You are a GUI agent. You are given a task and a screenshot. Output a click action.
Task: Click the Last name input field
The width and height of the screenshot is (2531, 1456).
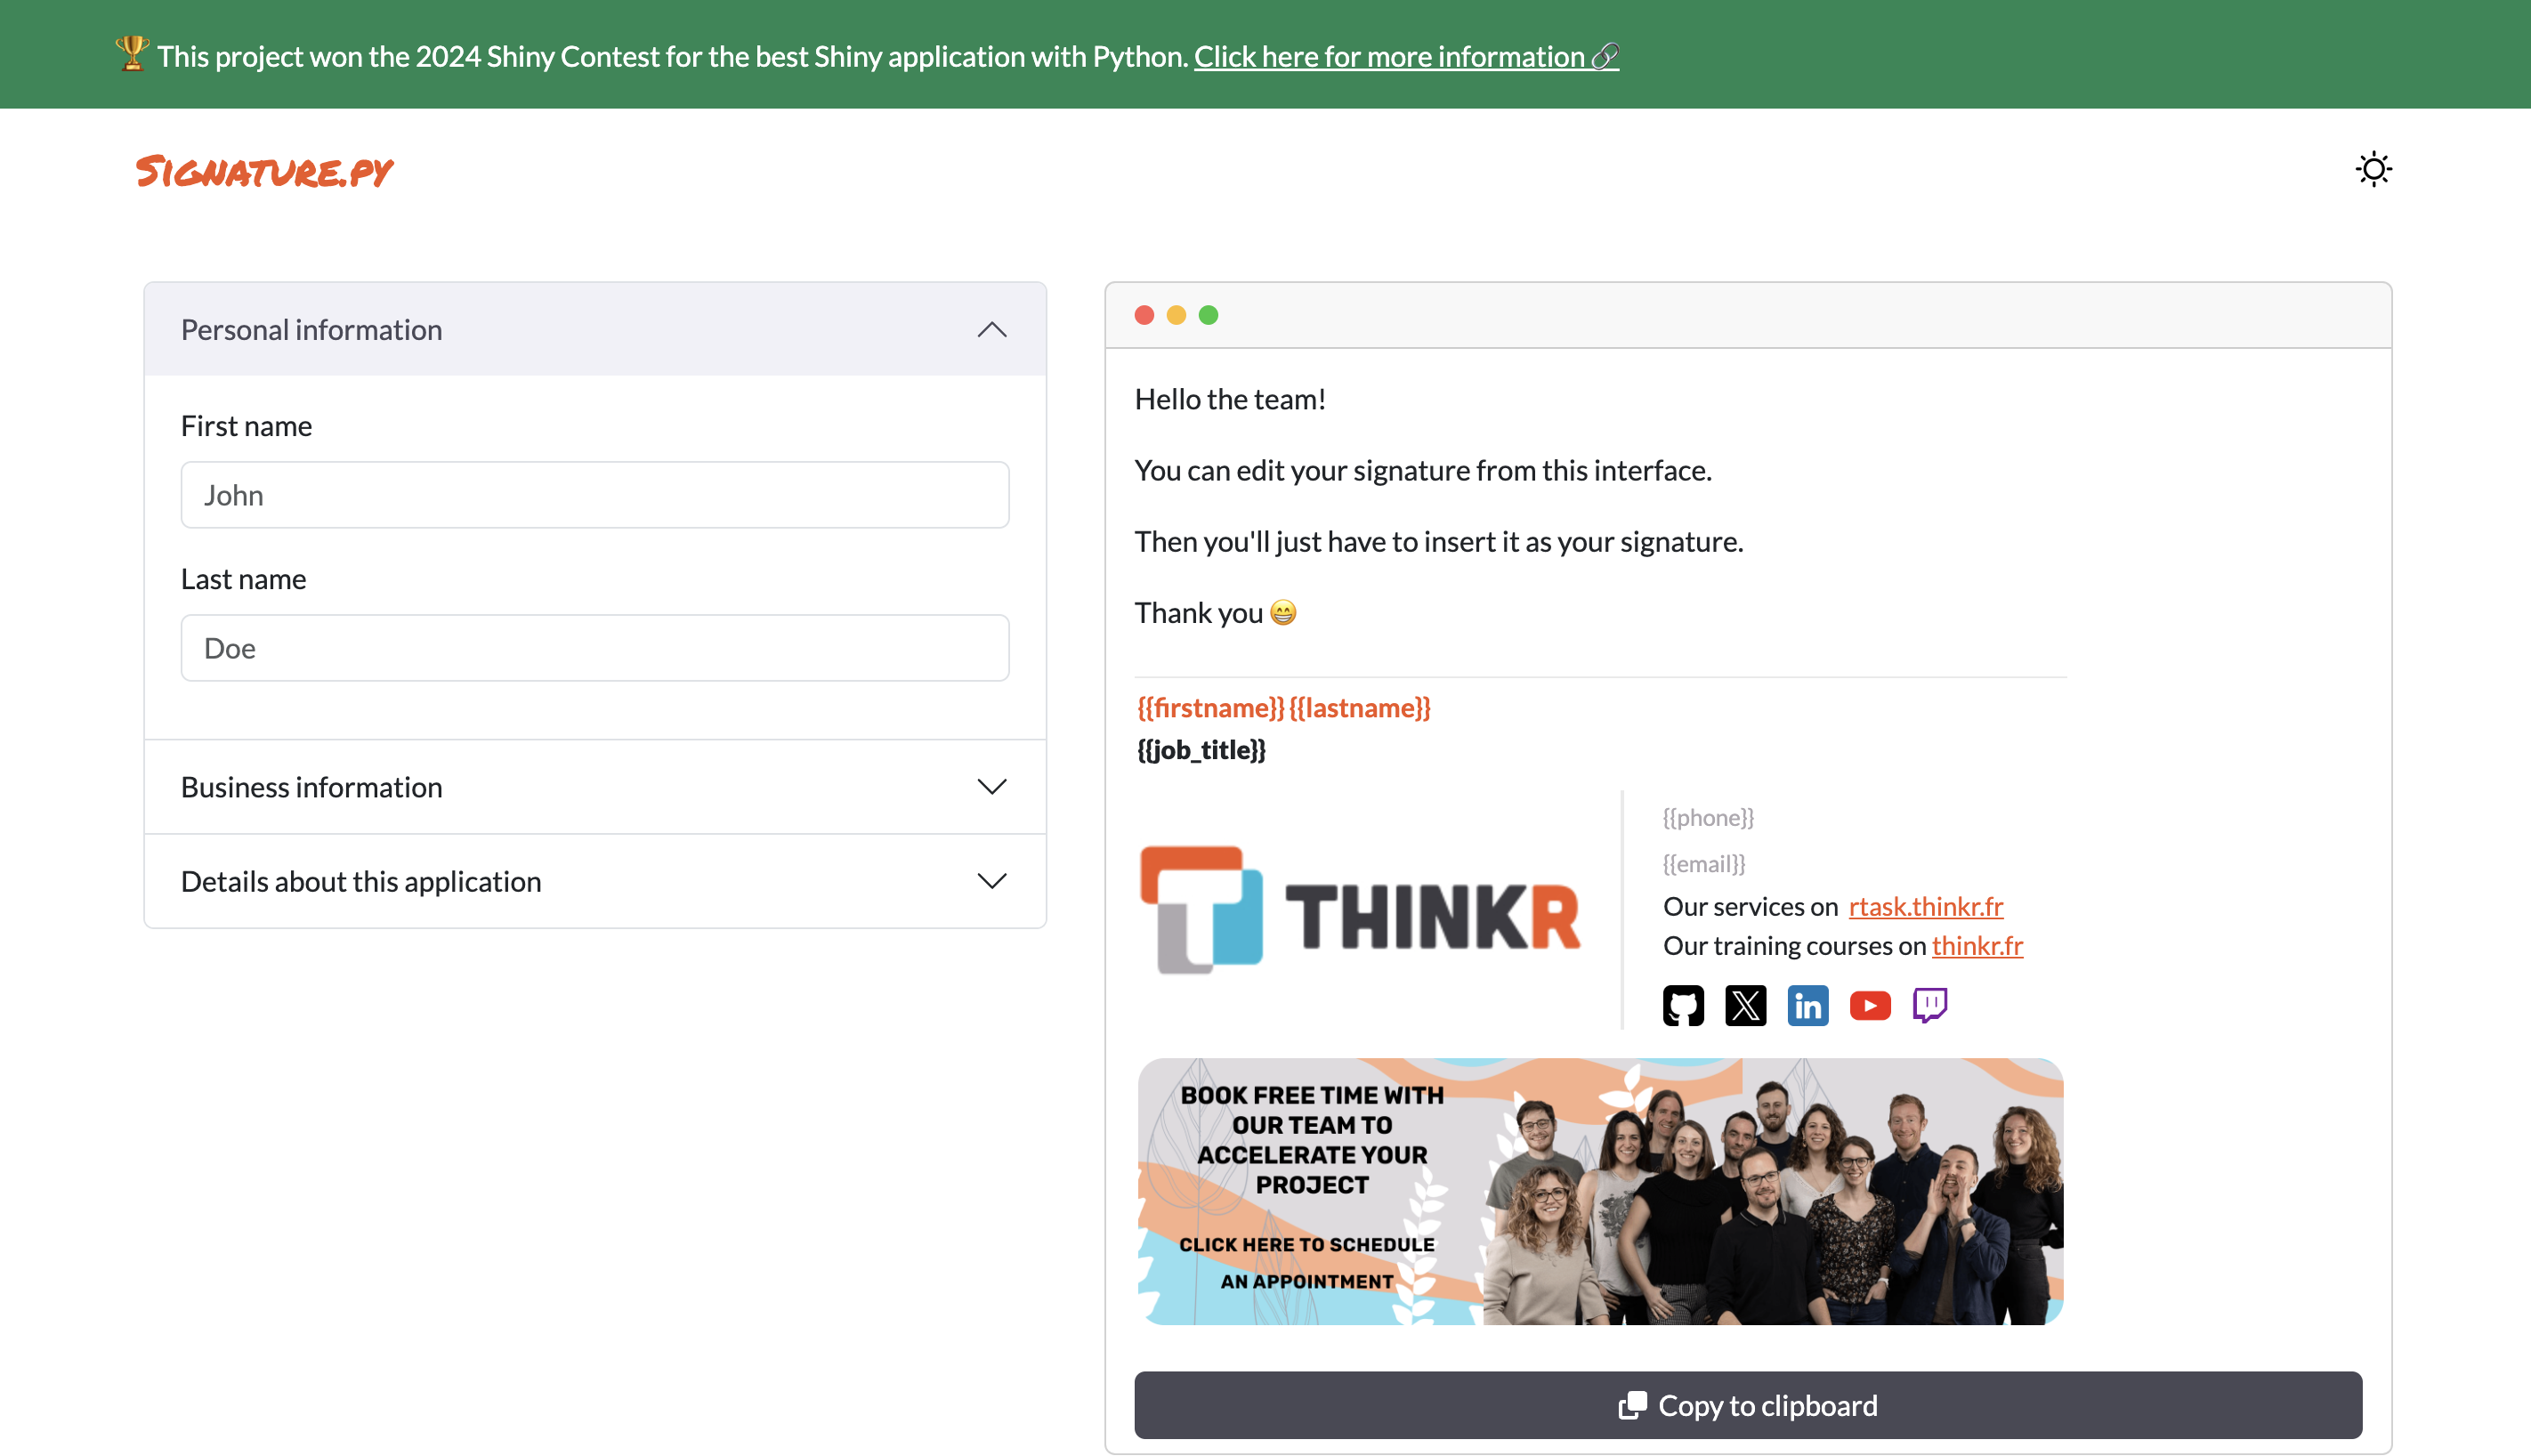[x=595, y=648]
